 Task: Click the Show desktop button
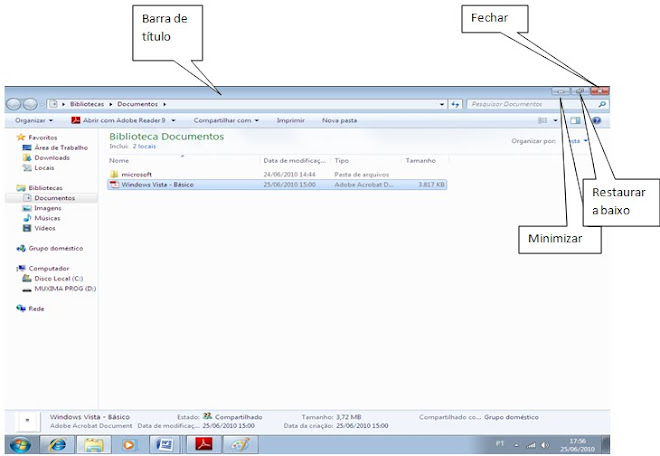(x=605, y=445)
